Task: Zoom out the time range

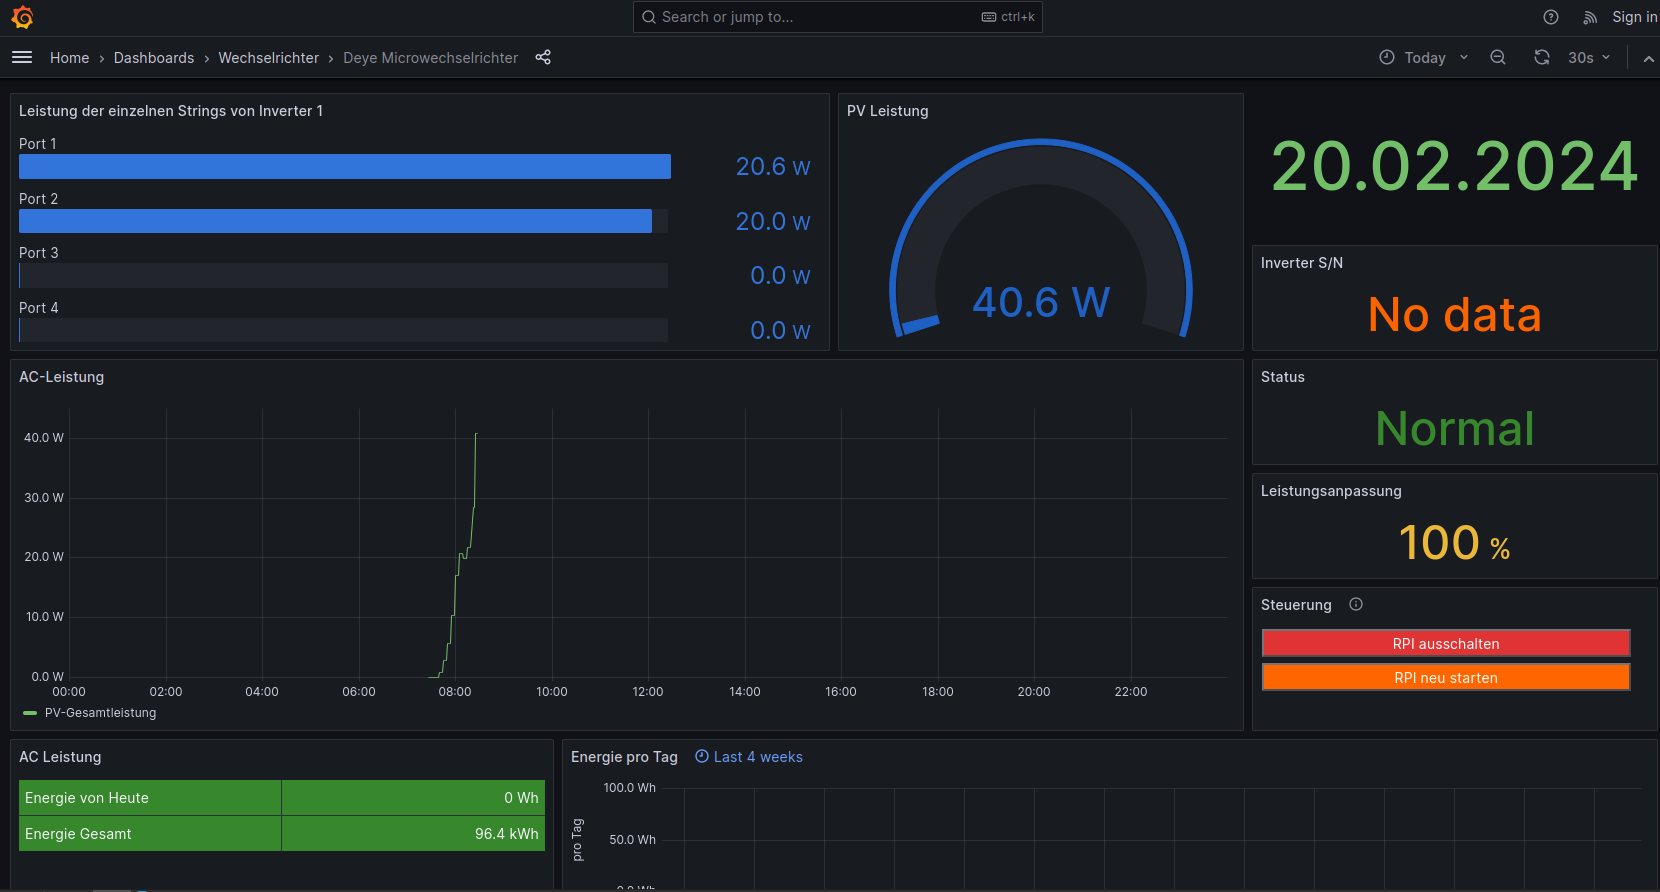Action: (x=1498, y=58)
